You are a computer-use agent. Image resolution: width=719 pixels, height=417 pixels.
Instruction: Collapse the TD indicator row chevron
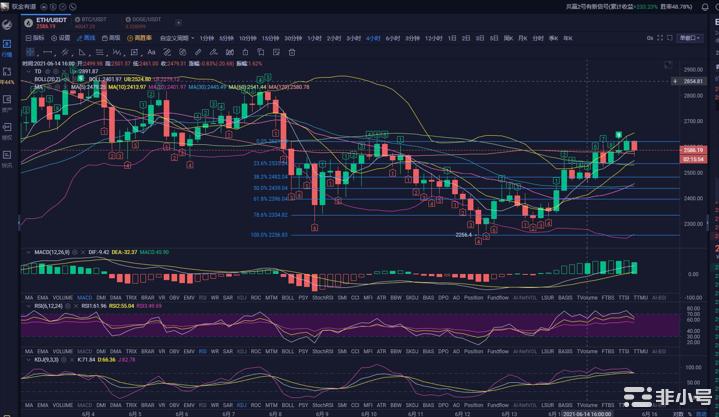[x=29, y=72]
